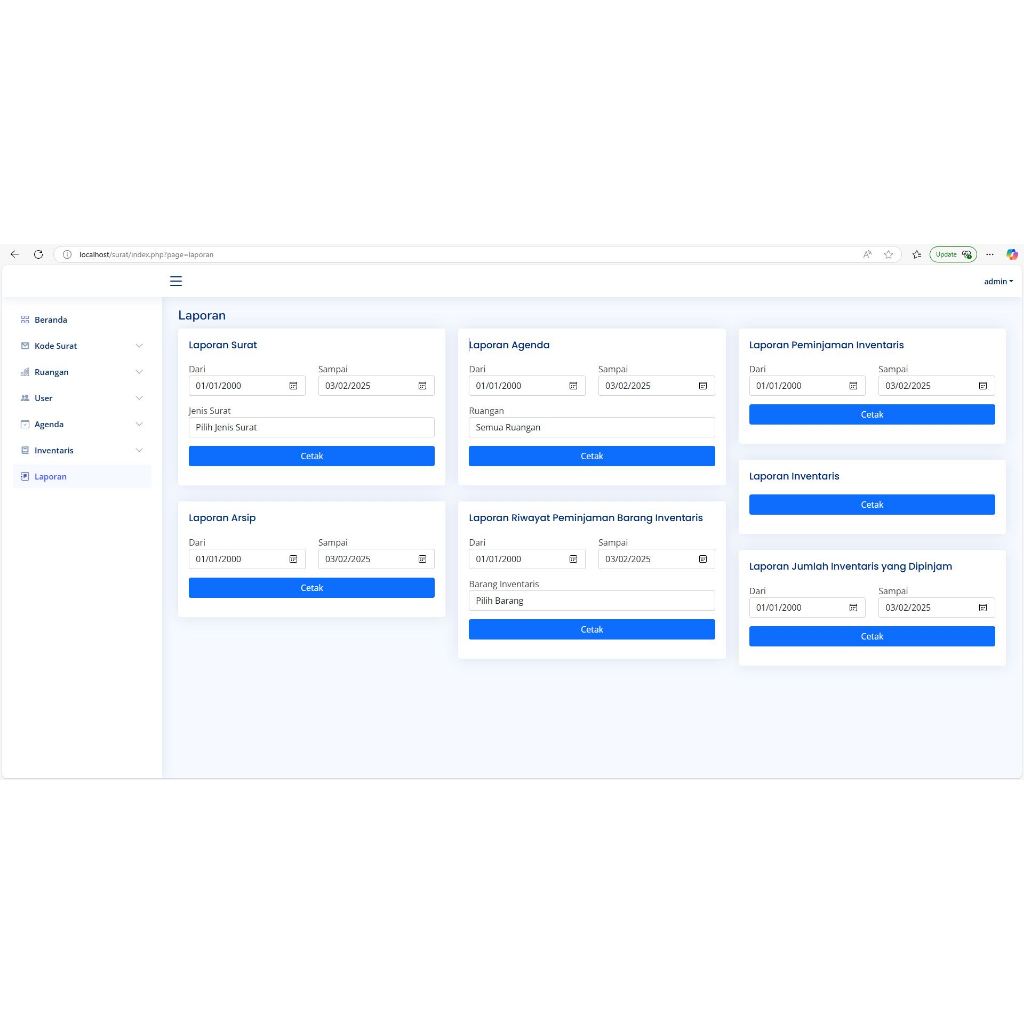
Task: Expand the Ruangan sidebar menu
Action: pyautogui.click(x=82, y=372)
